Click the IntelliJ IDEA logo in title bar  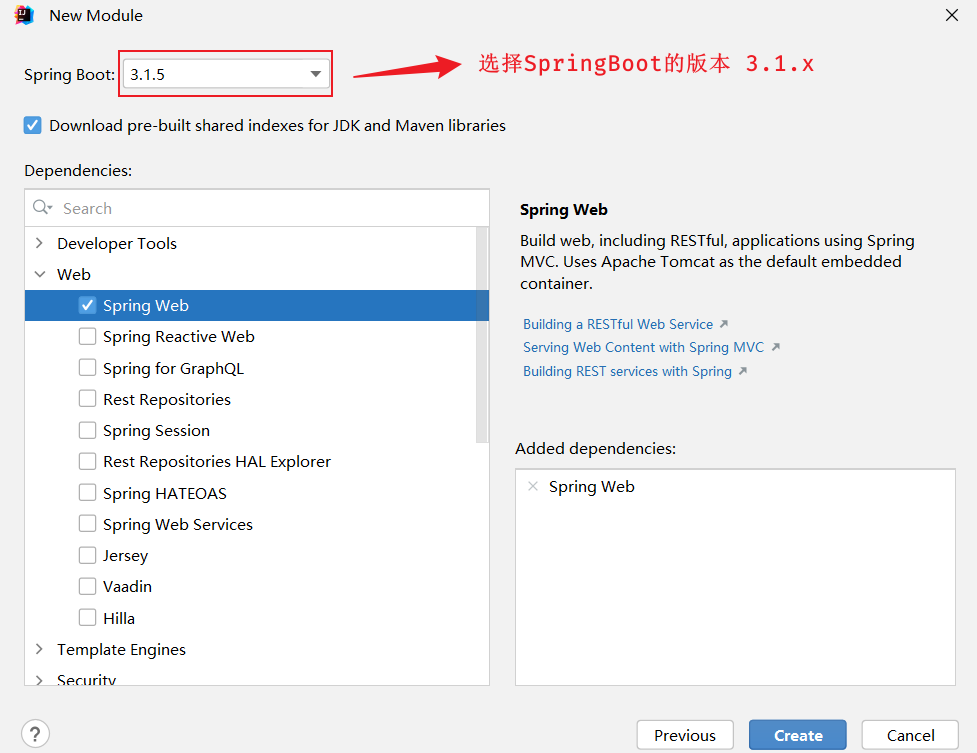coord(24,15)
